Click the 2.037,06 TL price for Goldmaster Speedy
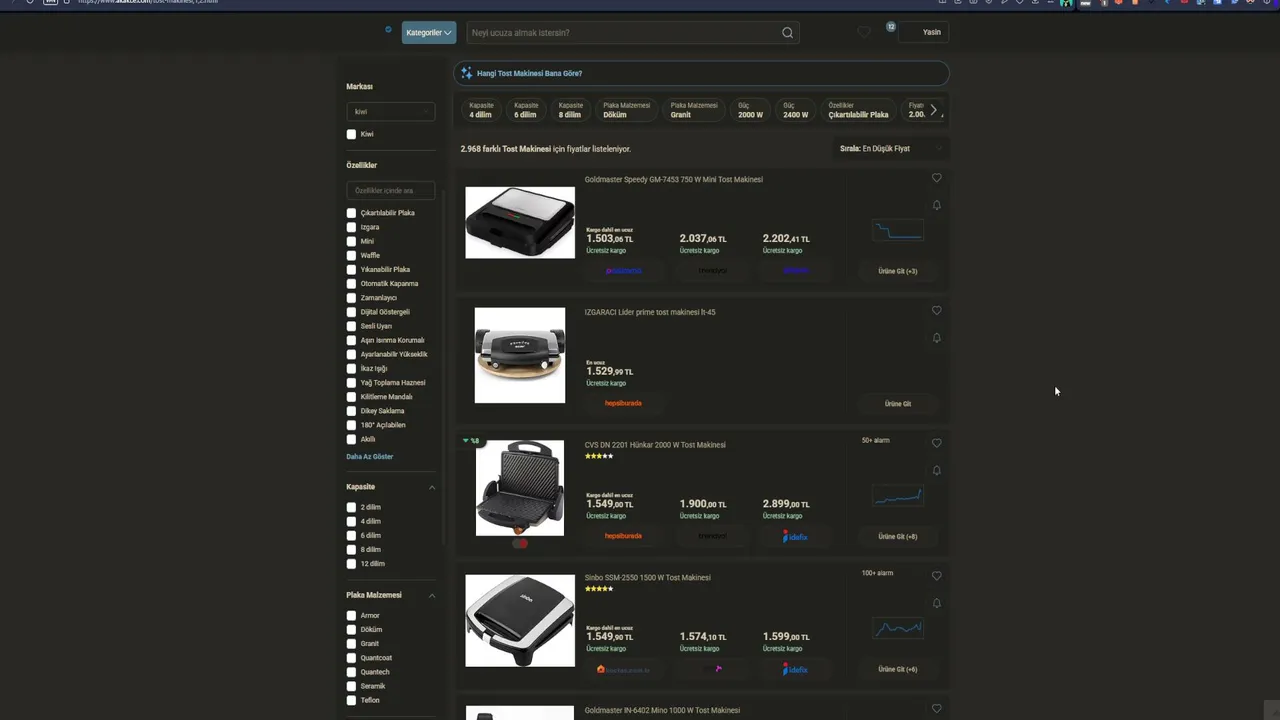Viewport: 1280px width, 720px height. 703,239
